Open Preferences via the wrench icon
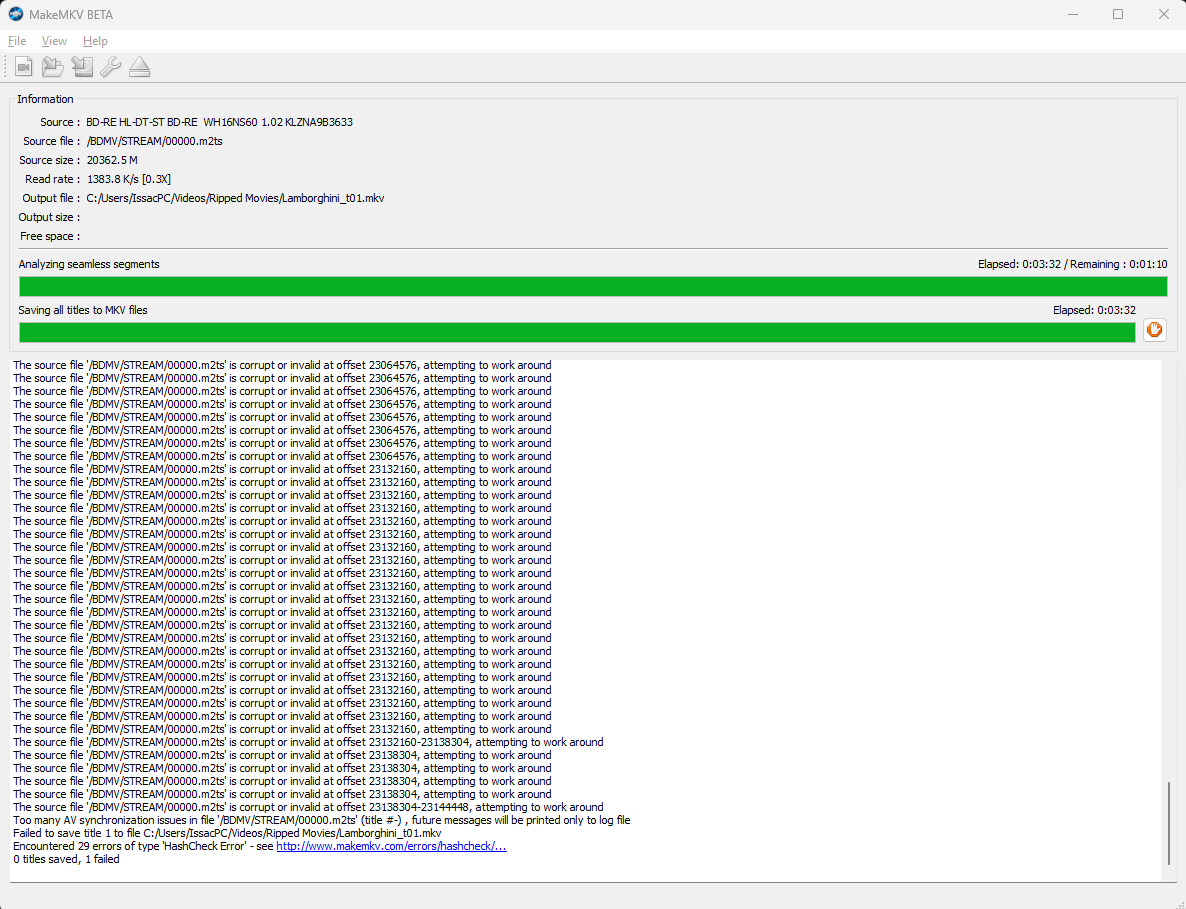This screenshot has height=909, width=1186. click(x=111, y=67)
